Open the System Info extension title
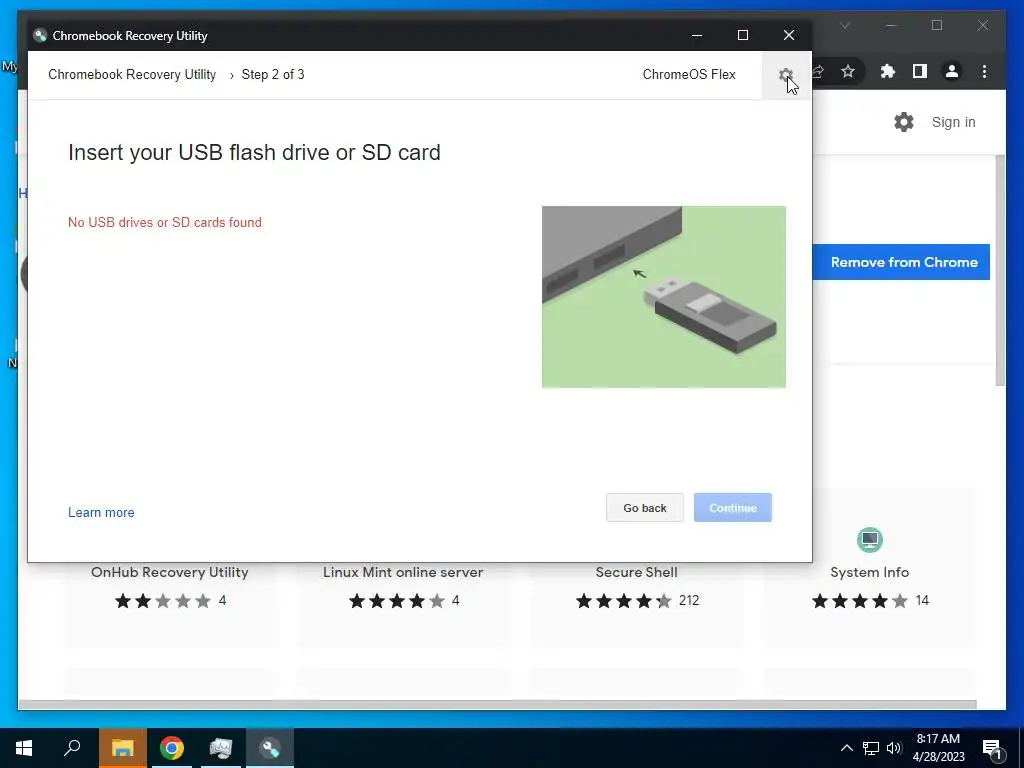This screenshot has height=768, width=1024. point(869,572)
